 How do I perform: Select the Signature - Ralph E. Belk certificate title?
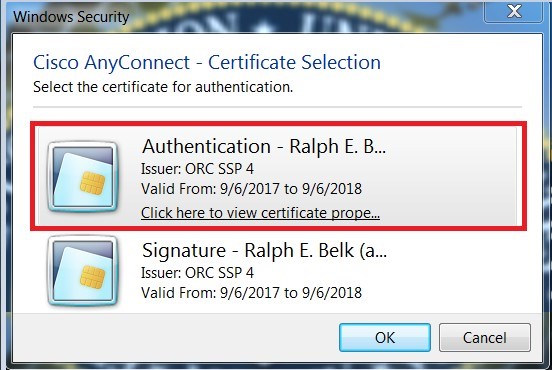point(264,251)
